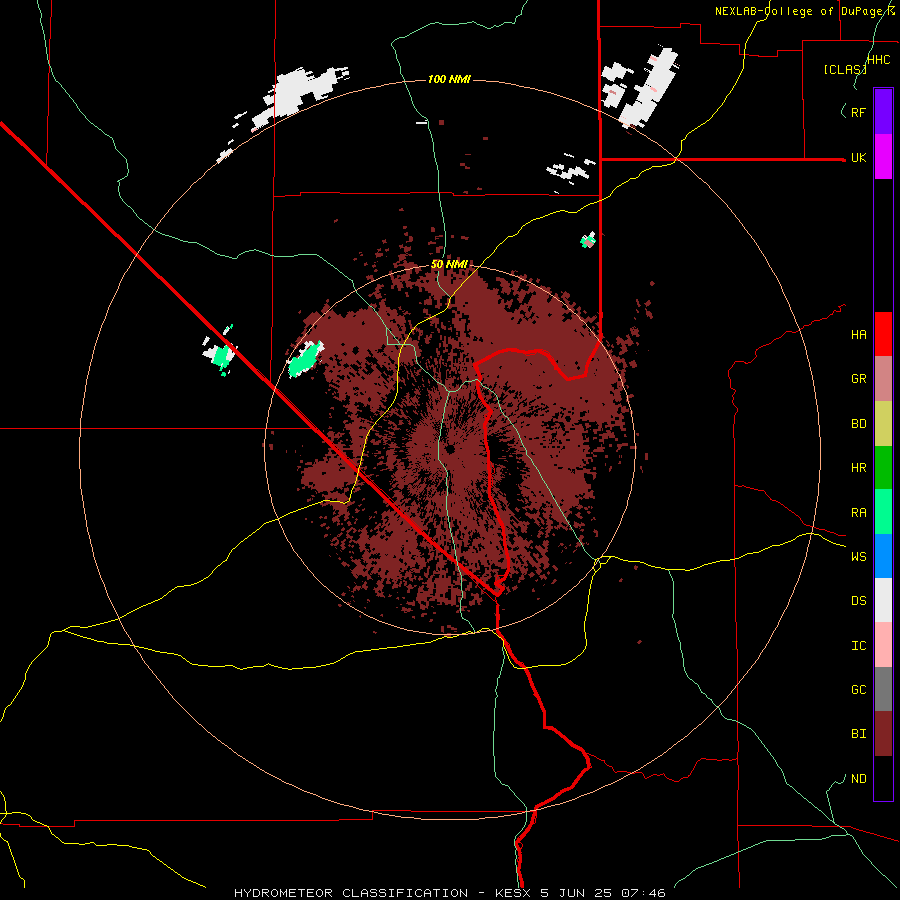
Task: Pick the RA light-green legend swatch
Action: tap(883, 512)
